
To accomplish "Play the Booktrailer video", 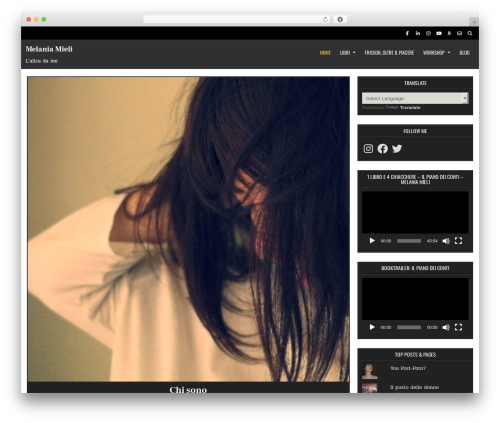I will pos(372,327).
